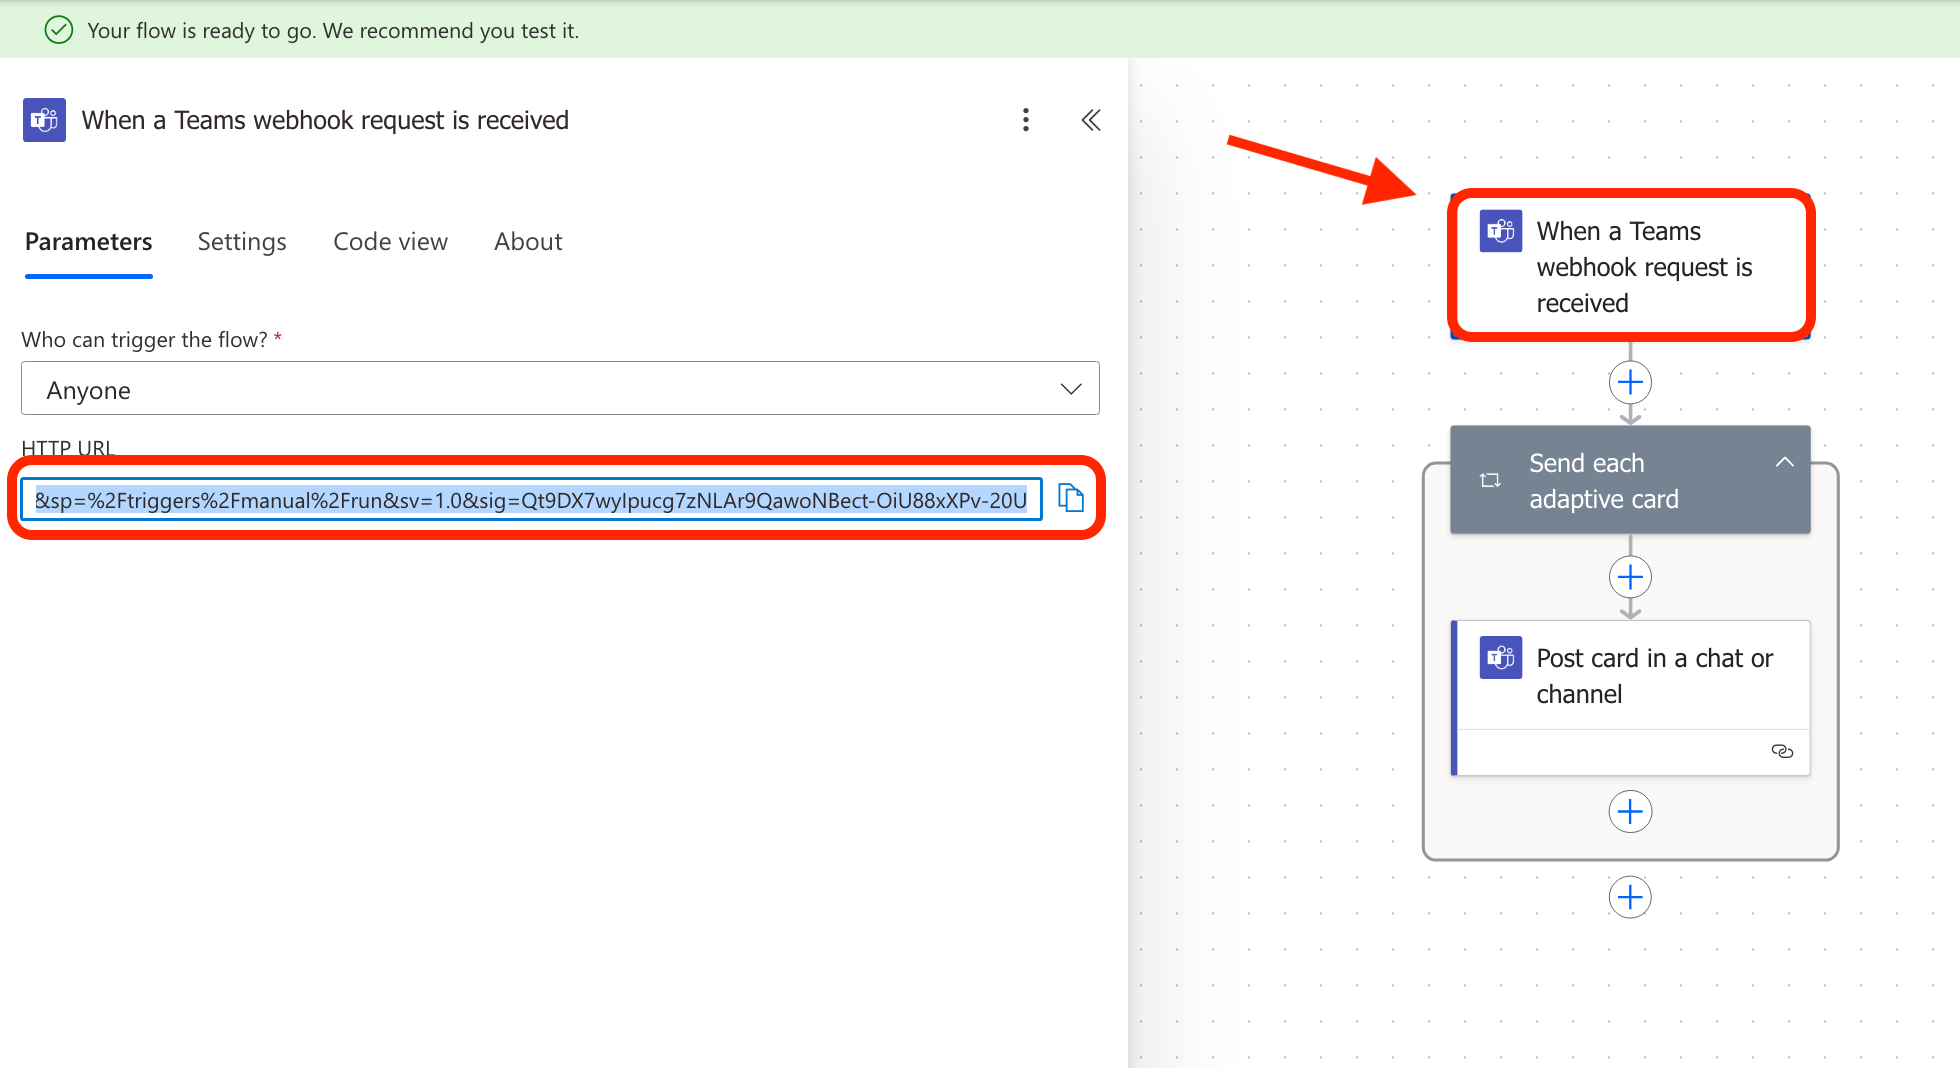1960x1068 pixels.
Task: Collapse the Send each adaptive card scope
Action: (1785, 462)
